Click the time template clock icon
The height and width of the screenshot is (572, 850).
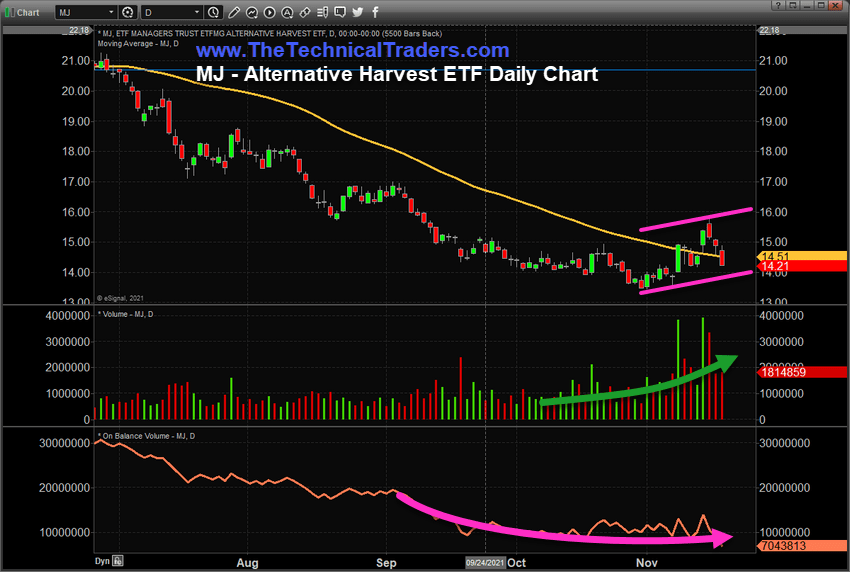click(214, 12)
